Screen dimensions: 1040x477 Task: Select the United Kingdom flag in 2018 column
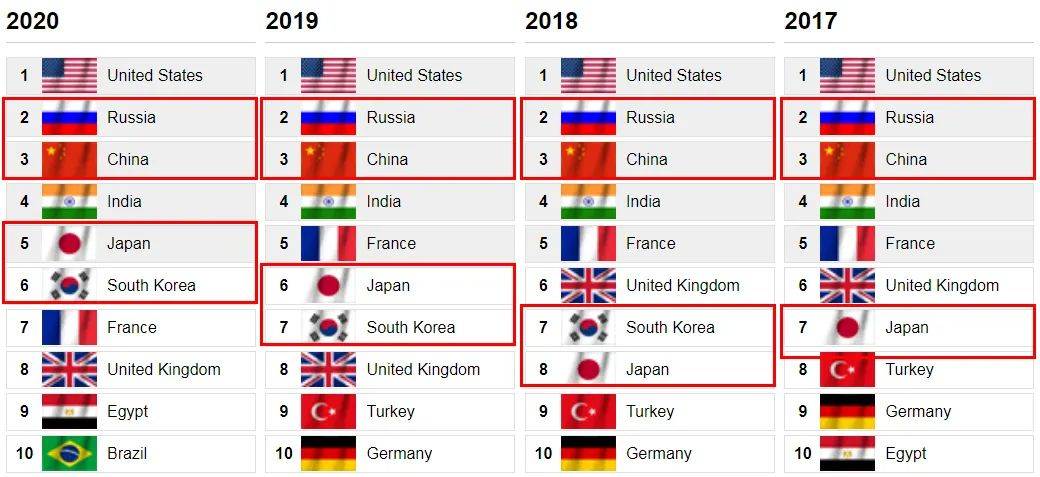(x=588, y=285)
